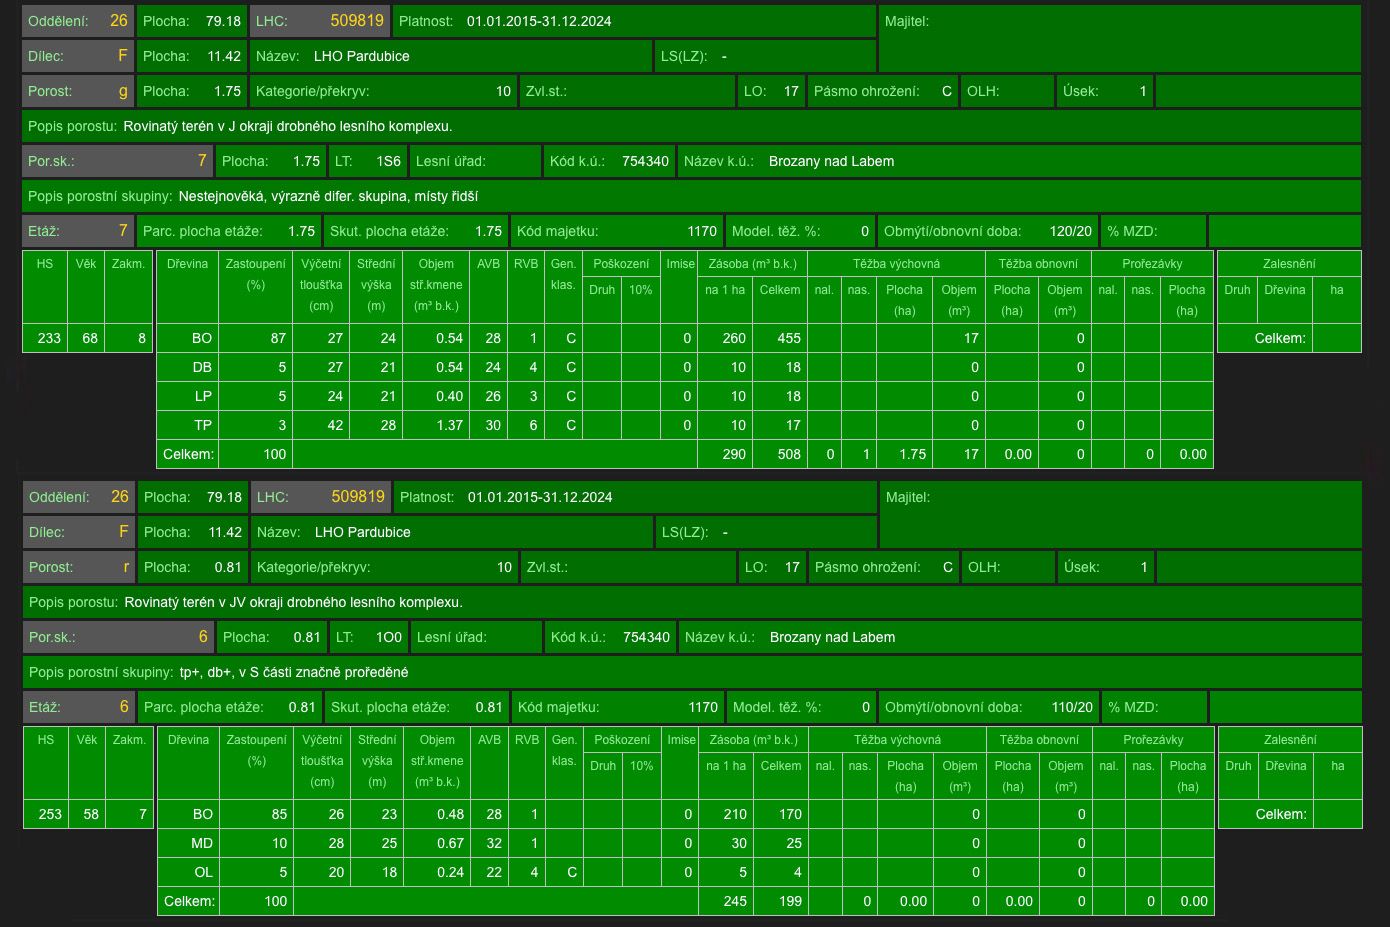Click total Zásoba value 508 in Celkem row
Viewport: 1390px width, 927px height.
pyautogui.click(x=789, y=454)
